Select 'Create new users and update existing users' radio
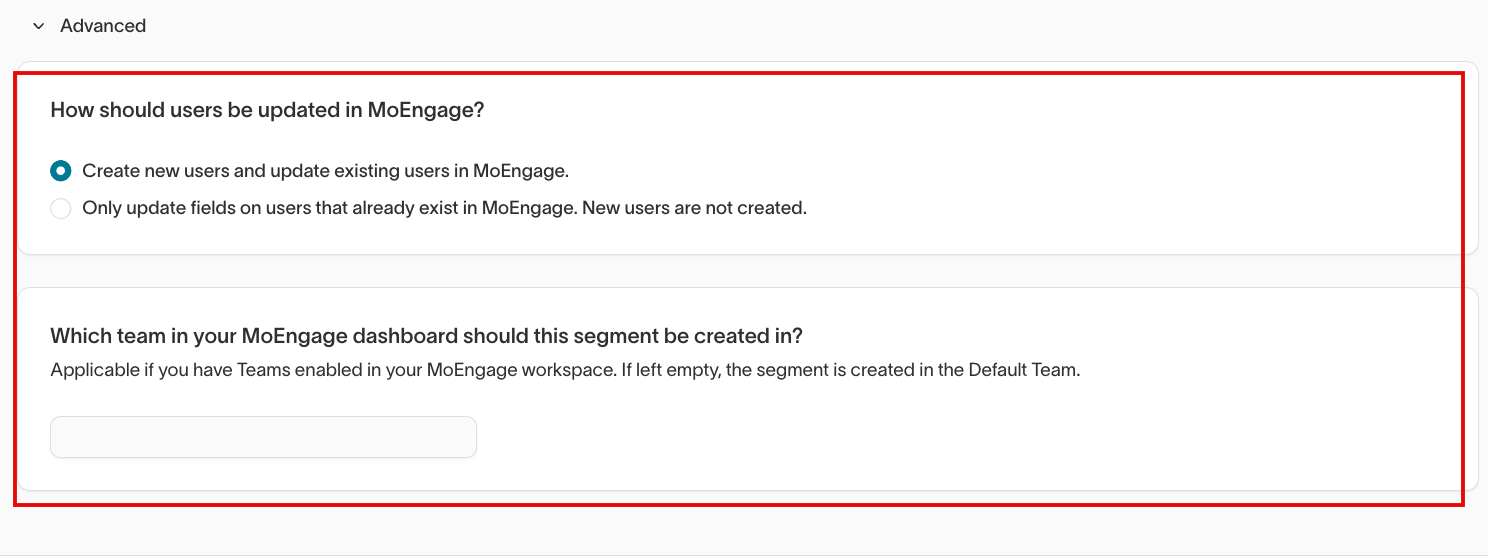 [x=61, y=171]
